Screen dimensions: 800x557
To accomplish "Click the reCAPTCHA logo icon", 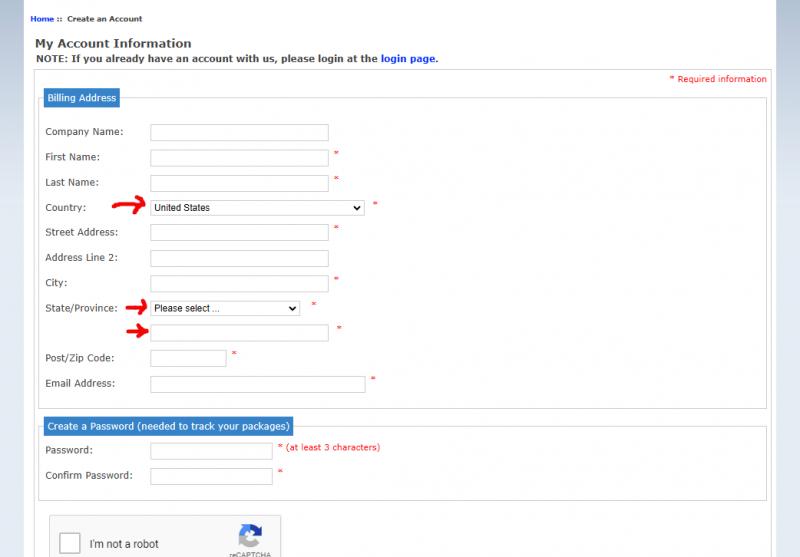I will [250, 536].
